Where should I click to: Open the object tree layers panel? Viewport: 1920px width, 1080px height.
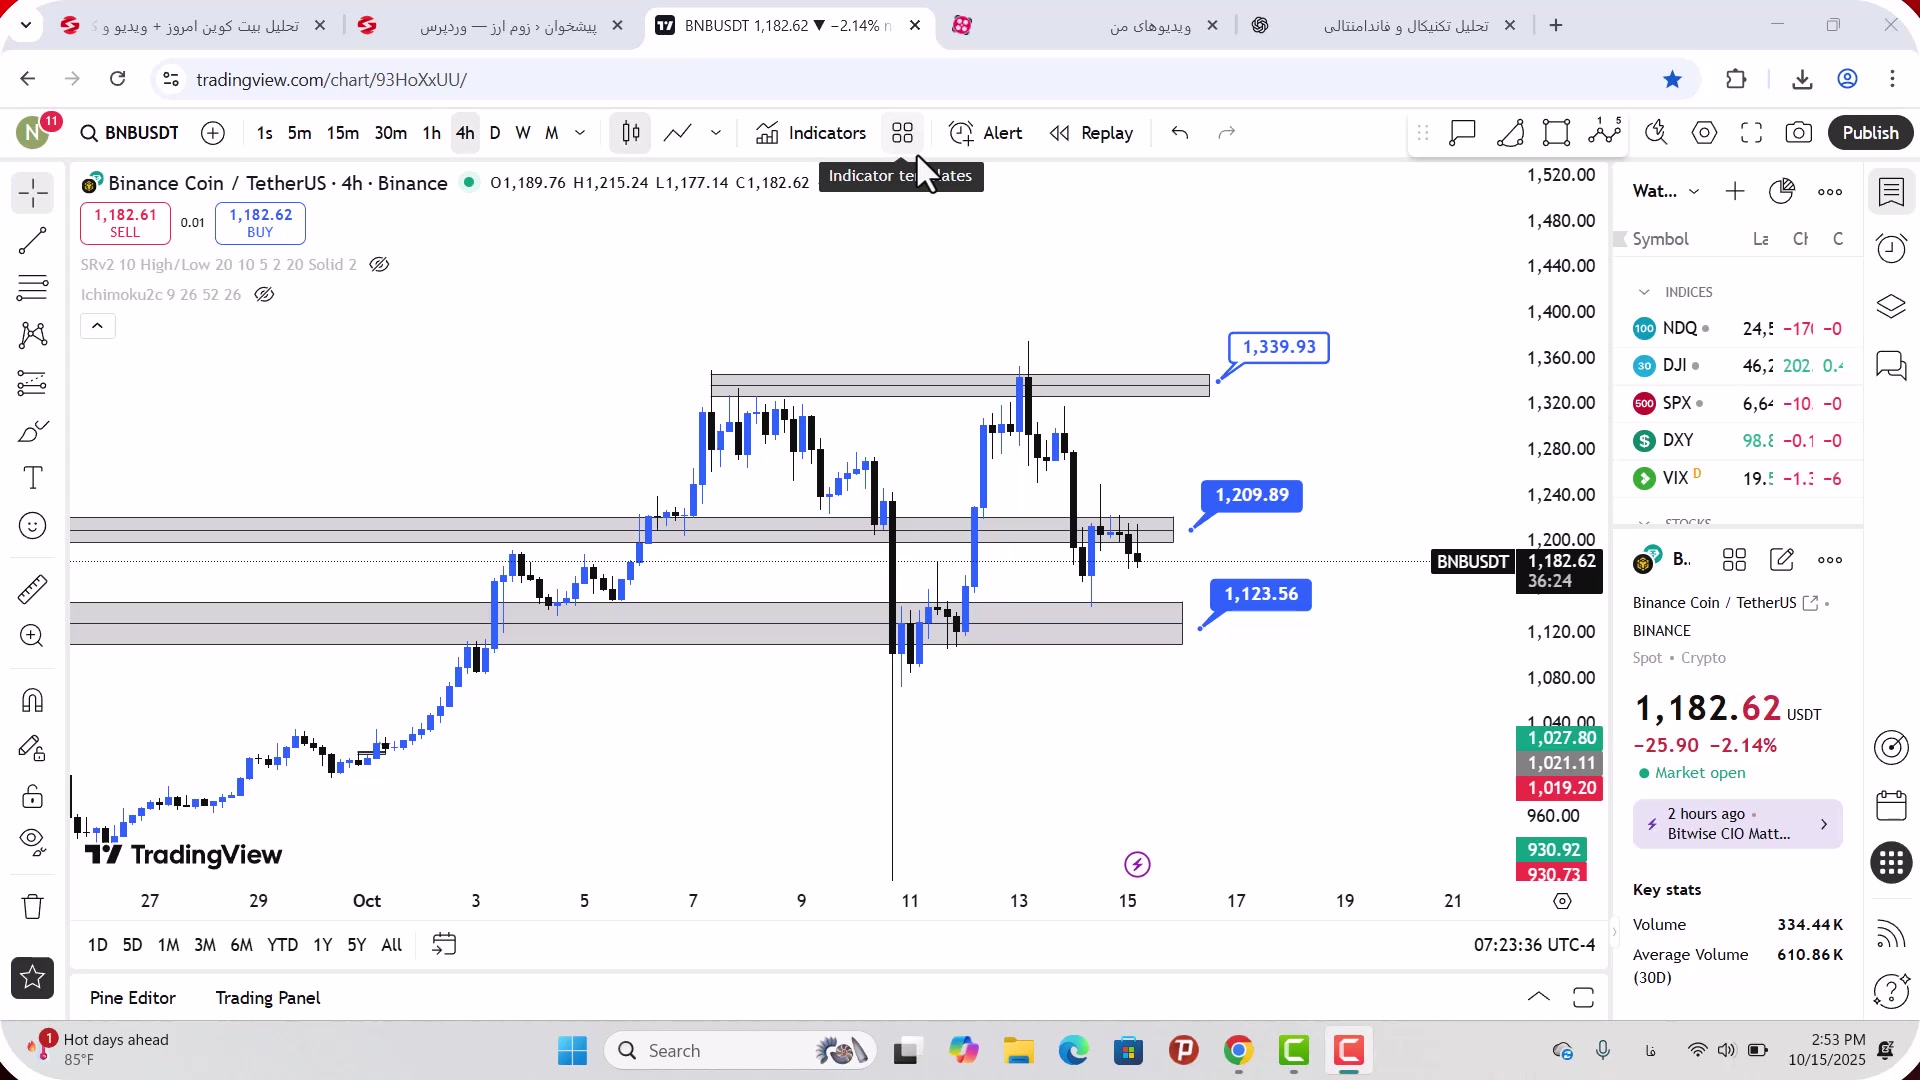coord(1891,306)
